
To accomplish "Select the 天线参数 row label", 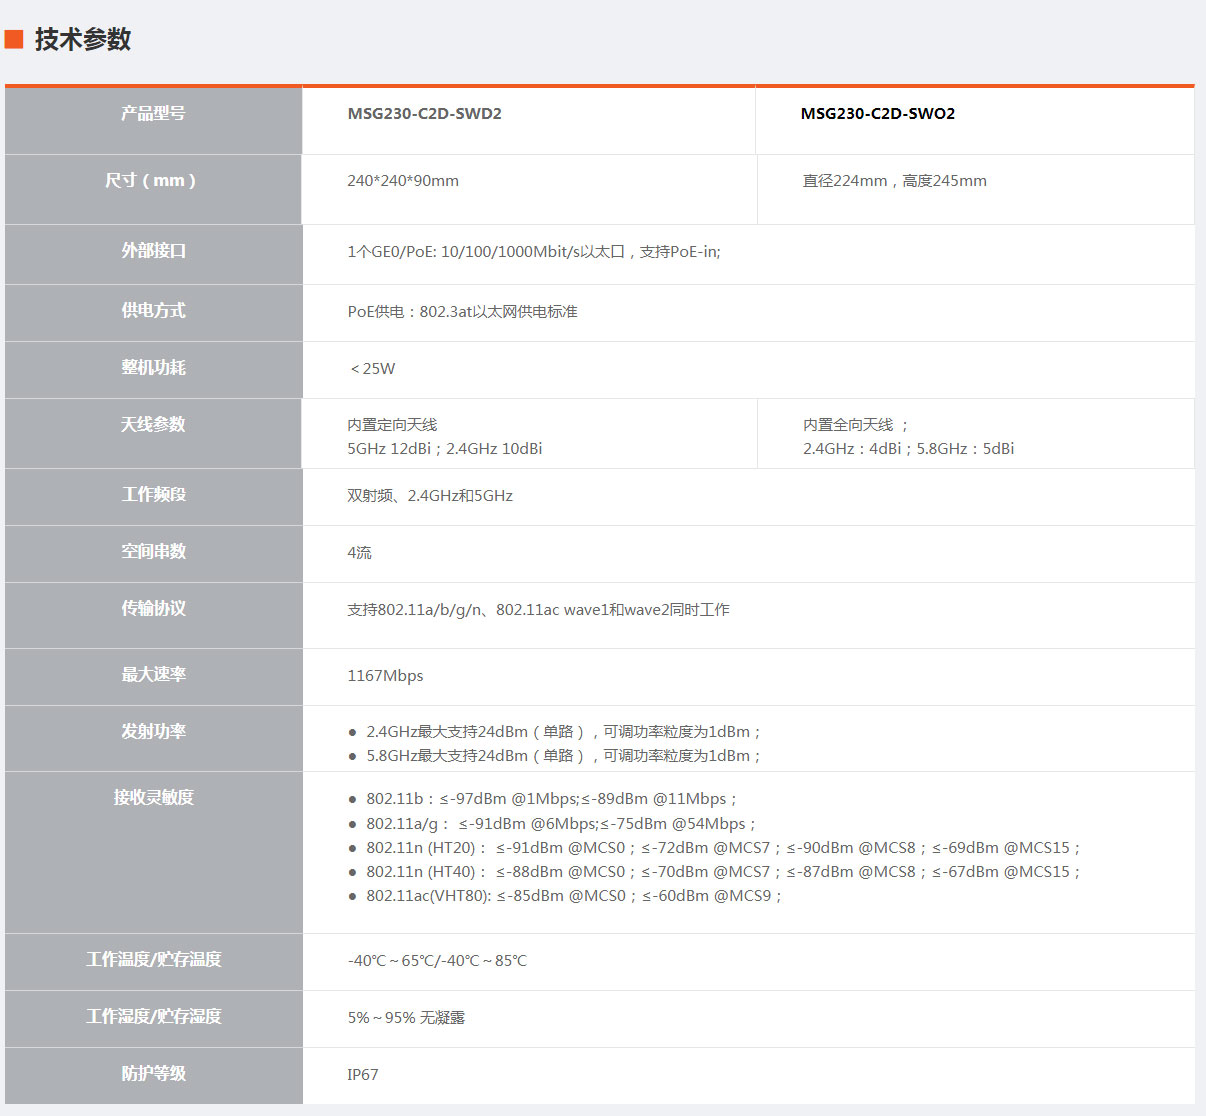I will click(153, 425).
